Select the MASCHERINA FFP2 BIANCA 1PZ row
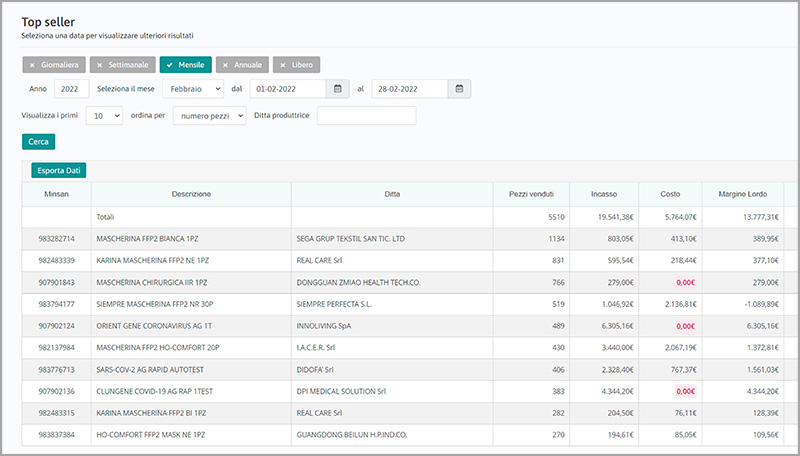The width and height of the screenshot is (800, 456). pyautogui.click(x=190, y=240)
